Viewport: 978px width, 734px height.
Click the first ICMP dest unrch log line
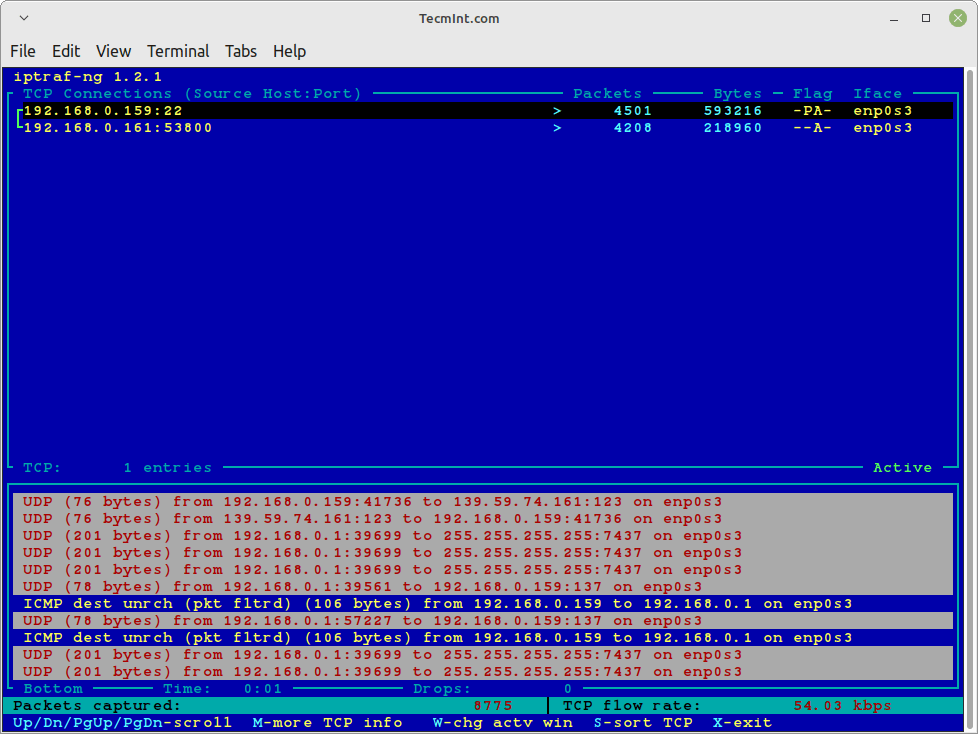pos(437,604)
